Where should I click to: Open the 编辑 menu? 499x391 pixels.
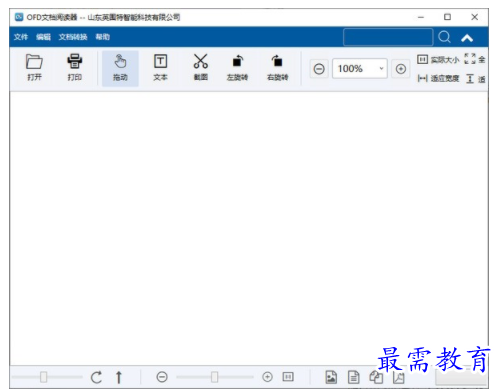(x=43, y=37)
